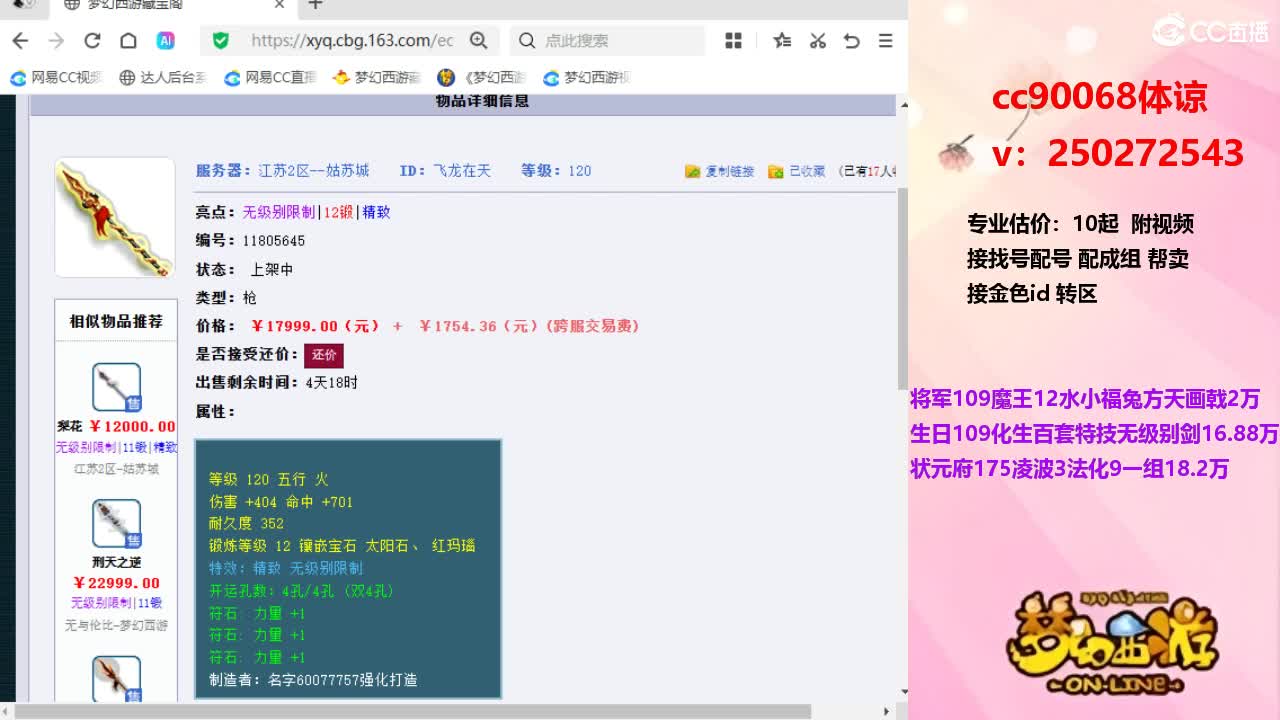The height and width of the screenshot is (720, 1280).
Task: Open the 《梦幻西游 bookmark
Action: coord(482,78)
